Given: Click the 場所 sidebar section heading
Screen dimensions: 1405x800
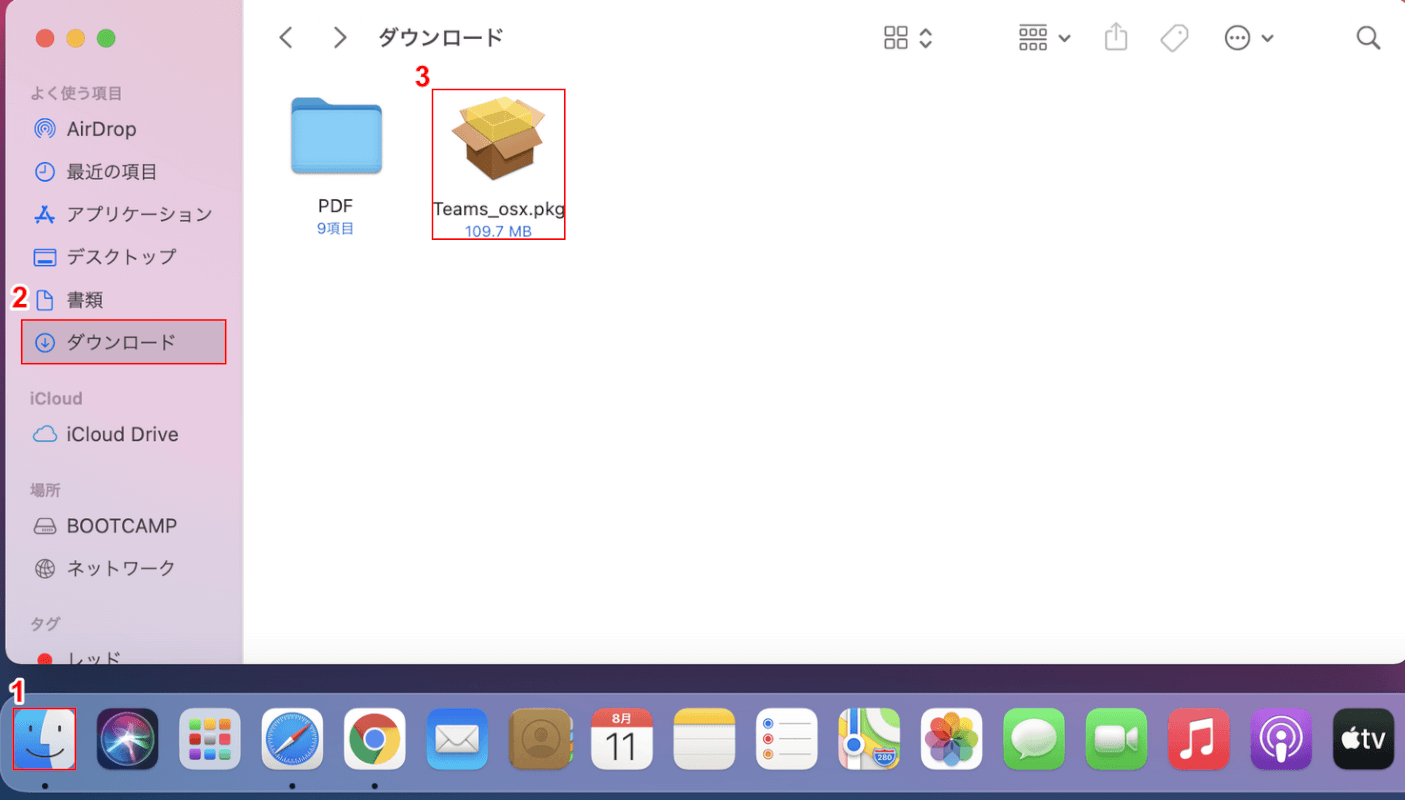Looking at the screenshot, I should pos(45,490).
